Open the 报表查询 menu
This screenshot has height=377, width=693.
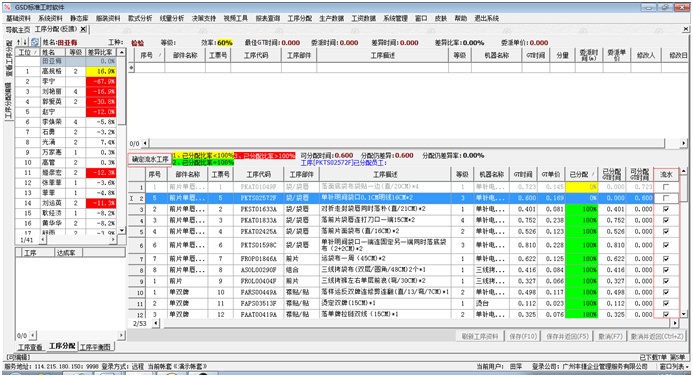[268, 18]
